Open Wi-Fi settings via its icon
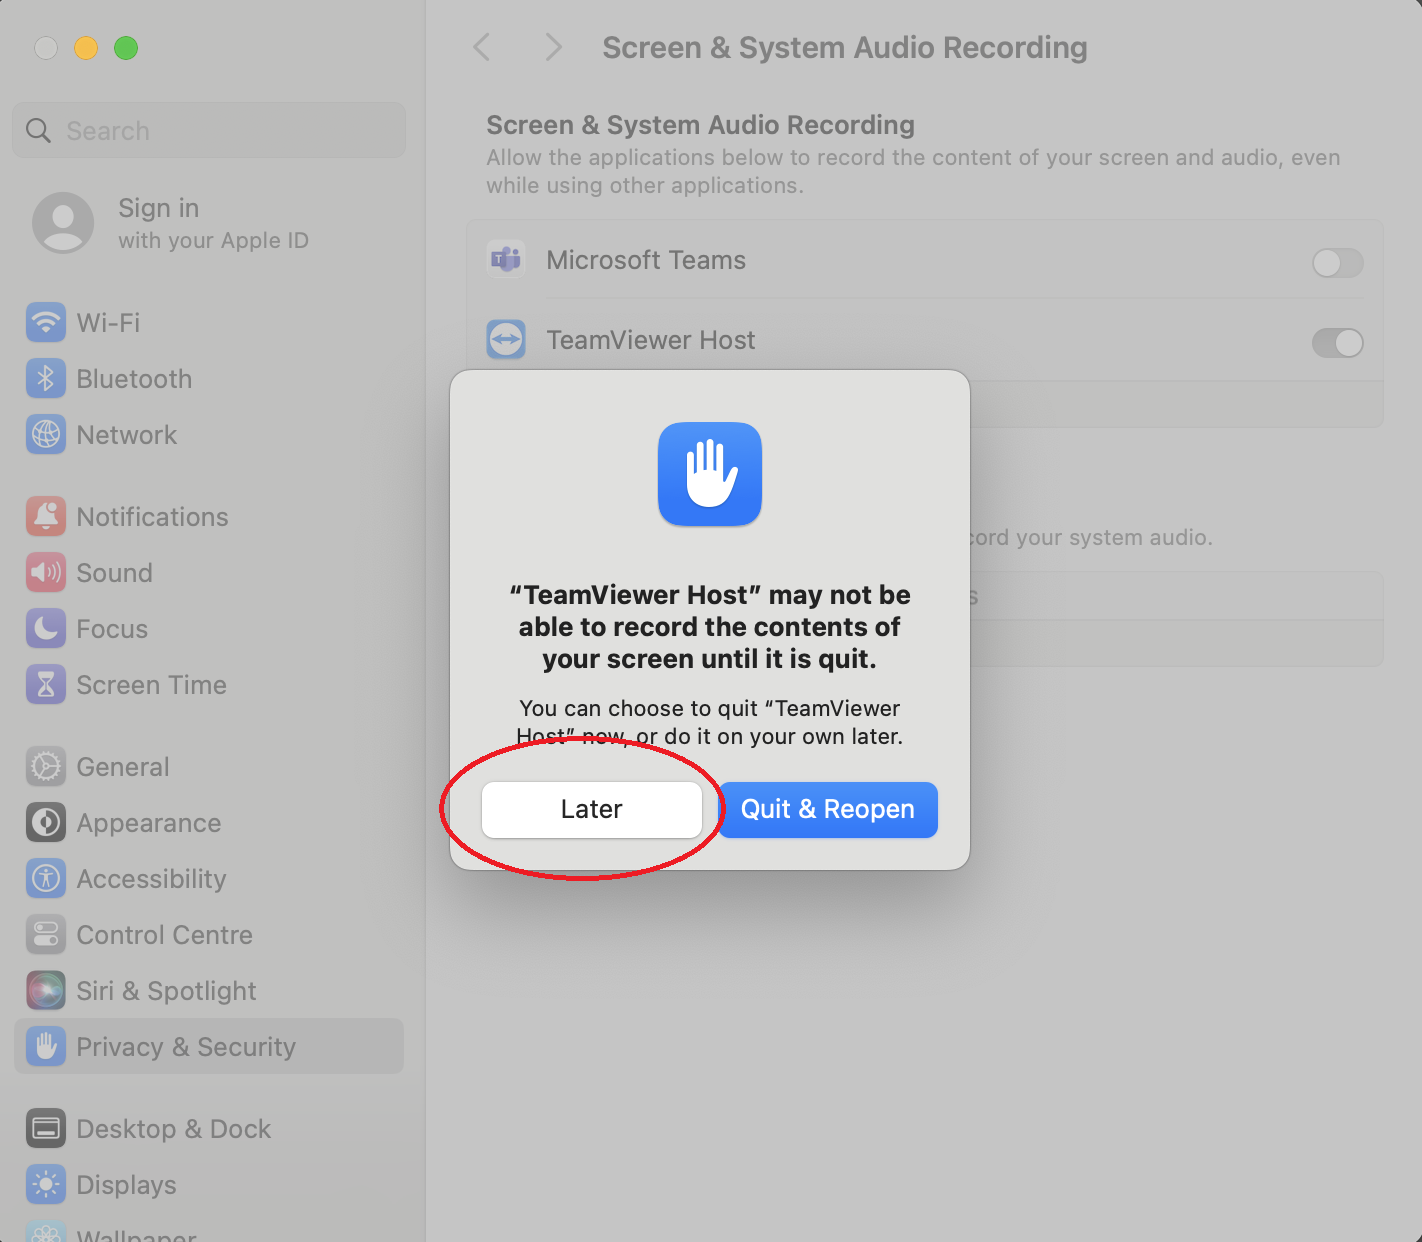This screenshot has width=1422, height=1242. click(x=46, y=322)
